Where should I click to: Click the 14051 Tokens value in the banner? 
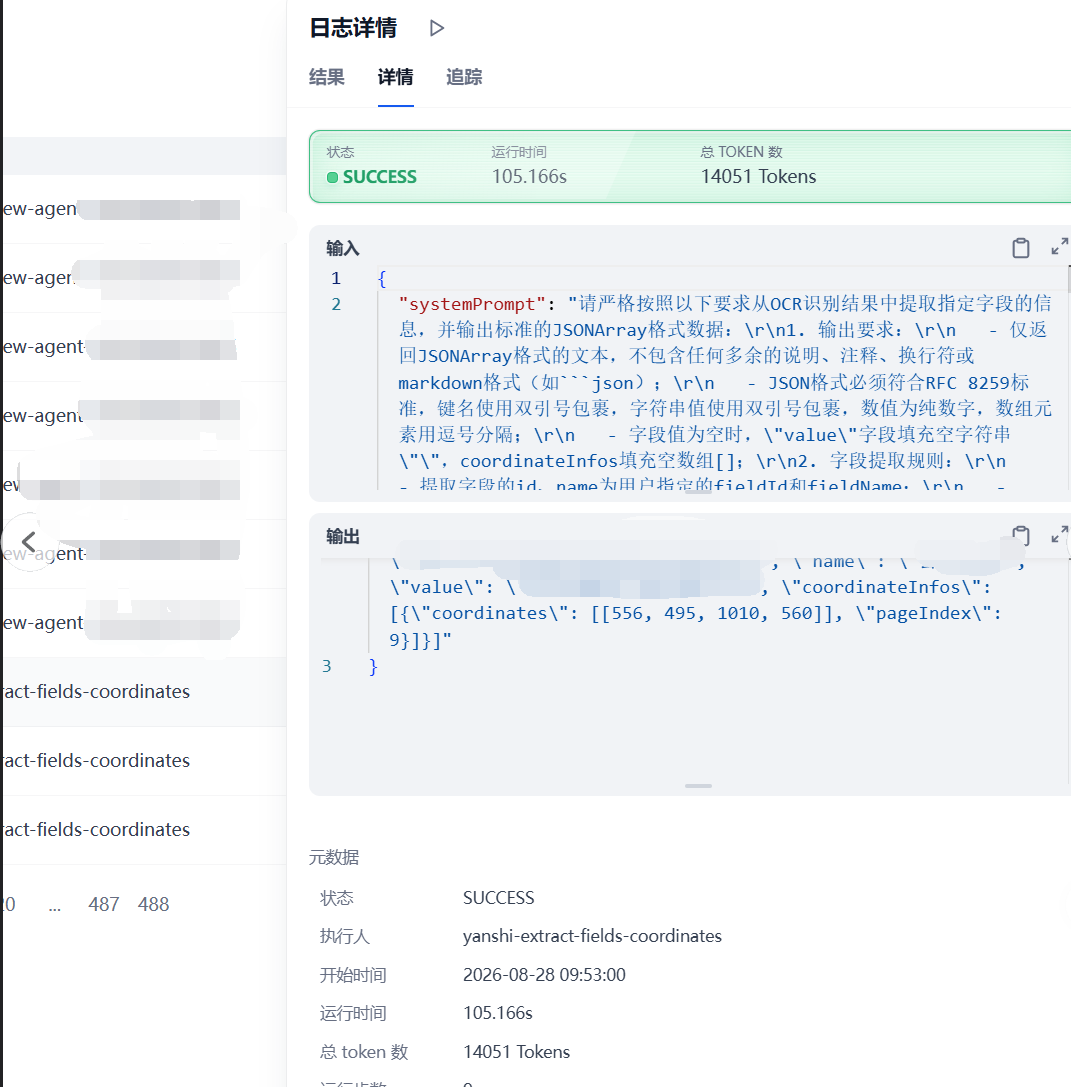(x=758, y=176)
